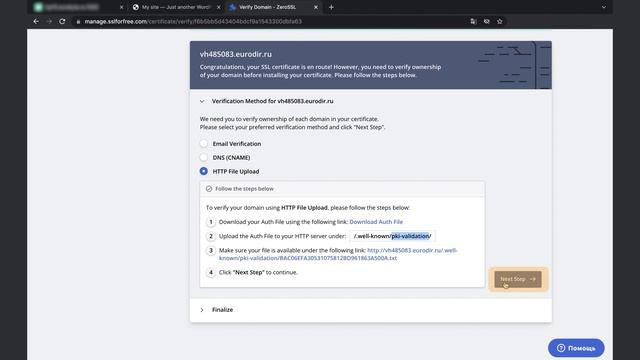Click the circle icon beside Follow the steps below

coord(209,189)
